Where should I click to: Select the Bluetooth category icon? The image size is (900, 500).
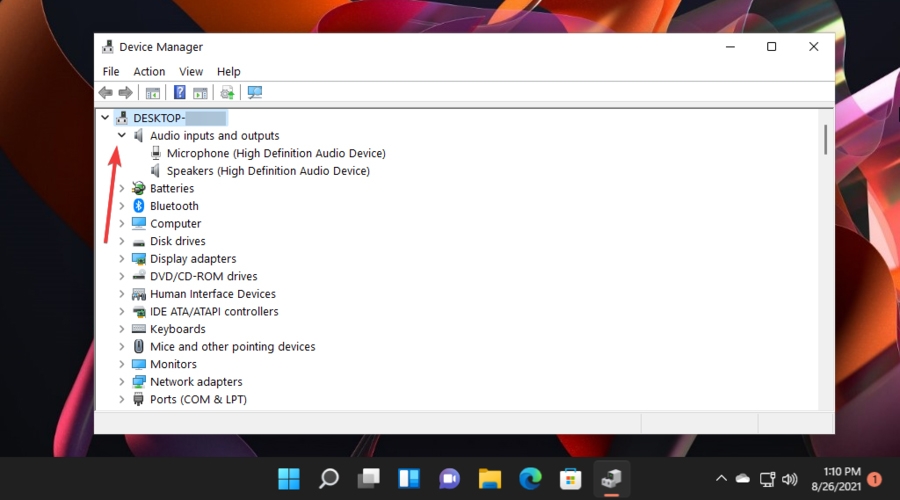coord(138,206)
